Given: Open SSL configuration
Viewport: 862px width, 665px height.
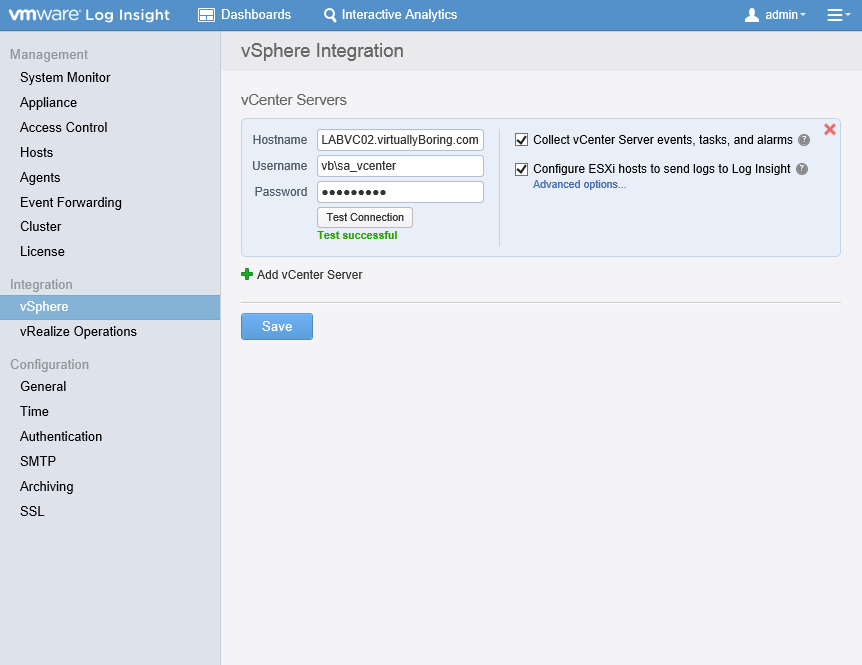Looking at the screenshot, I should click(32, 511).
